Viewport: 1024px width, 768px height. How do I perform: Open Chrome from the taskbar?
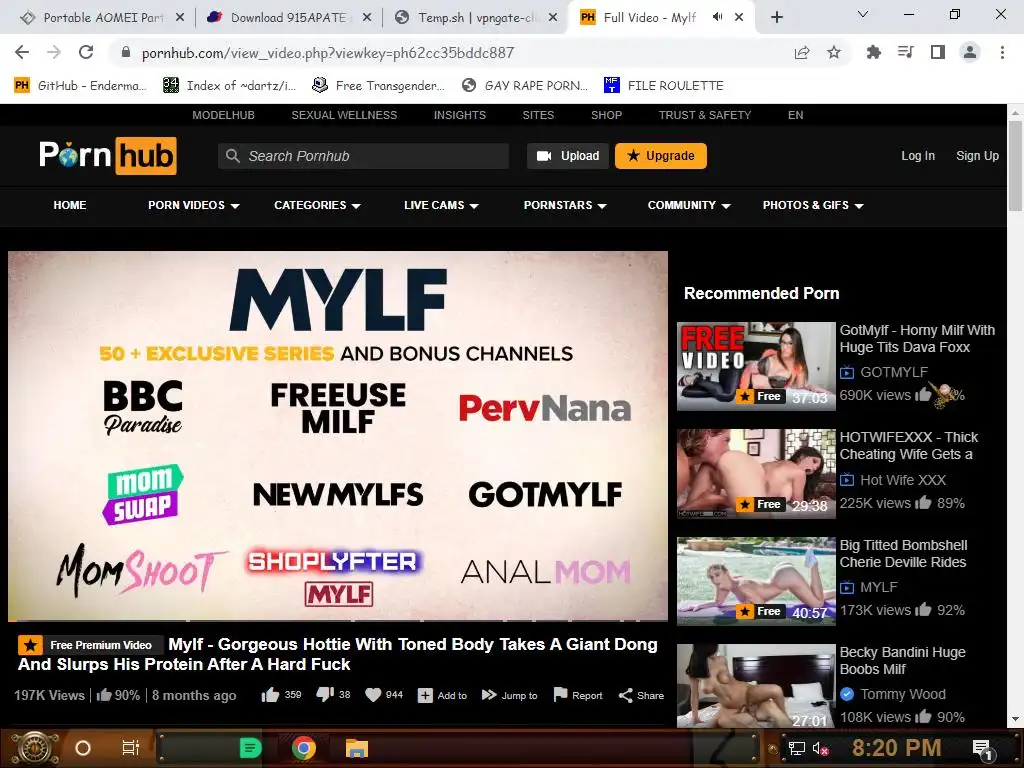click(x=304, y=748)
